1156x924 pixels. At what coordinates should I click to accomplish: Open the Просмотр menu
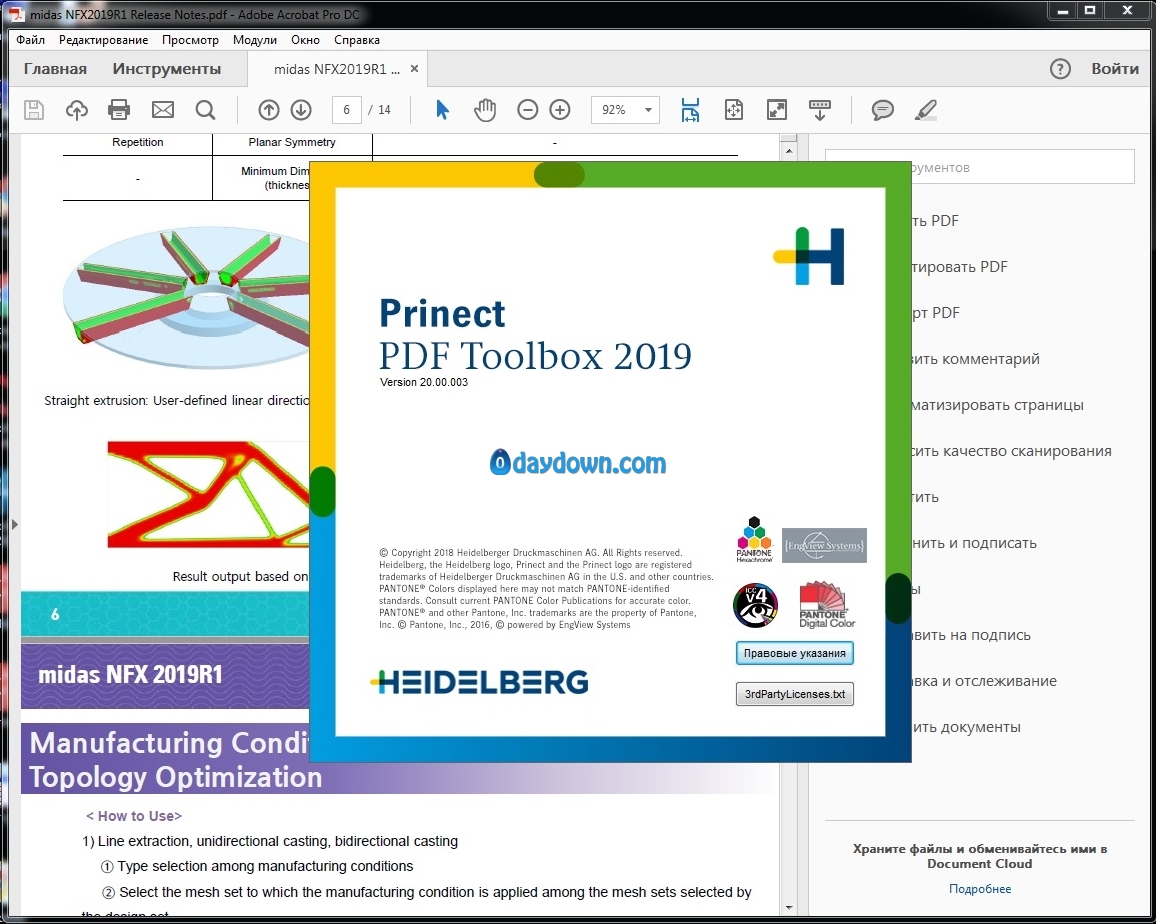(190, 40)
